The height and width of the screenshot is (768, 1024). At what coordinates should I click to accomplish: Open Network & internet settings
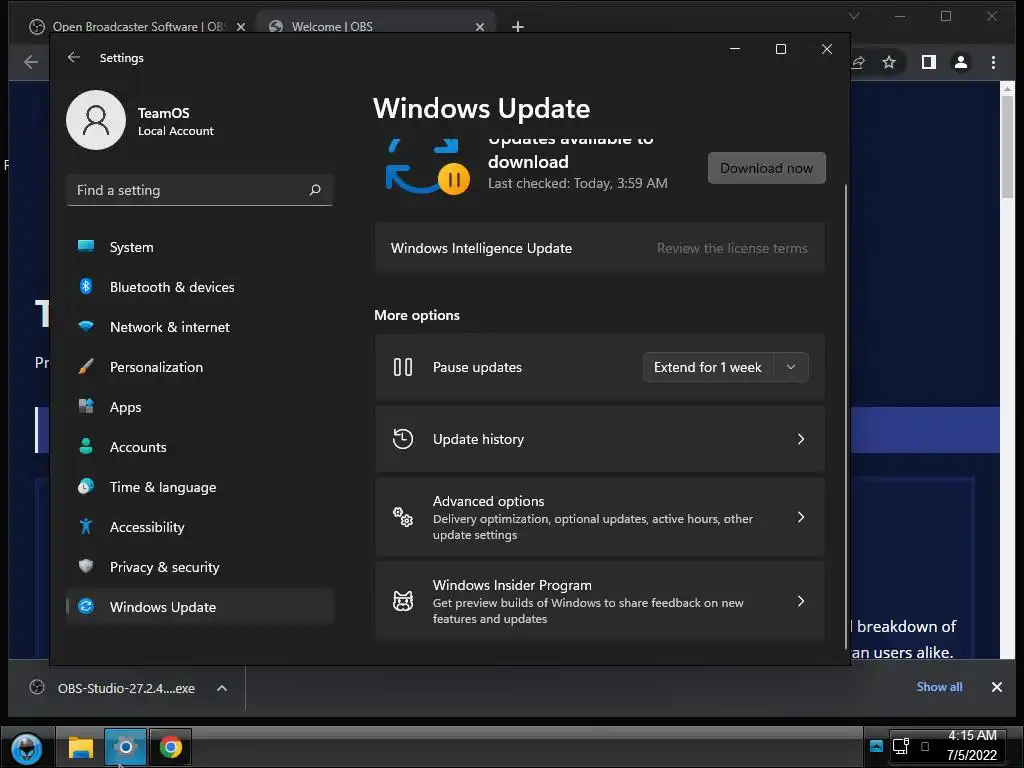point(200,327)
